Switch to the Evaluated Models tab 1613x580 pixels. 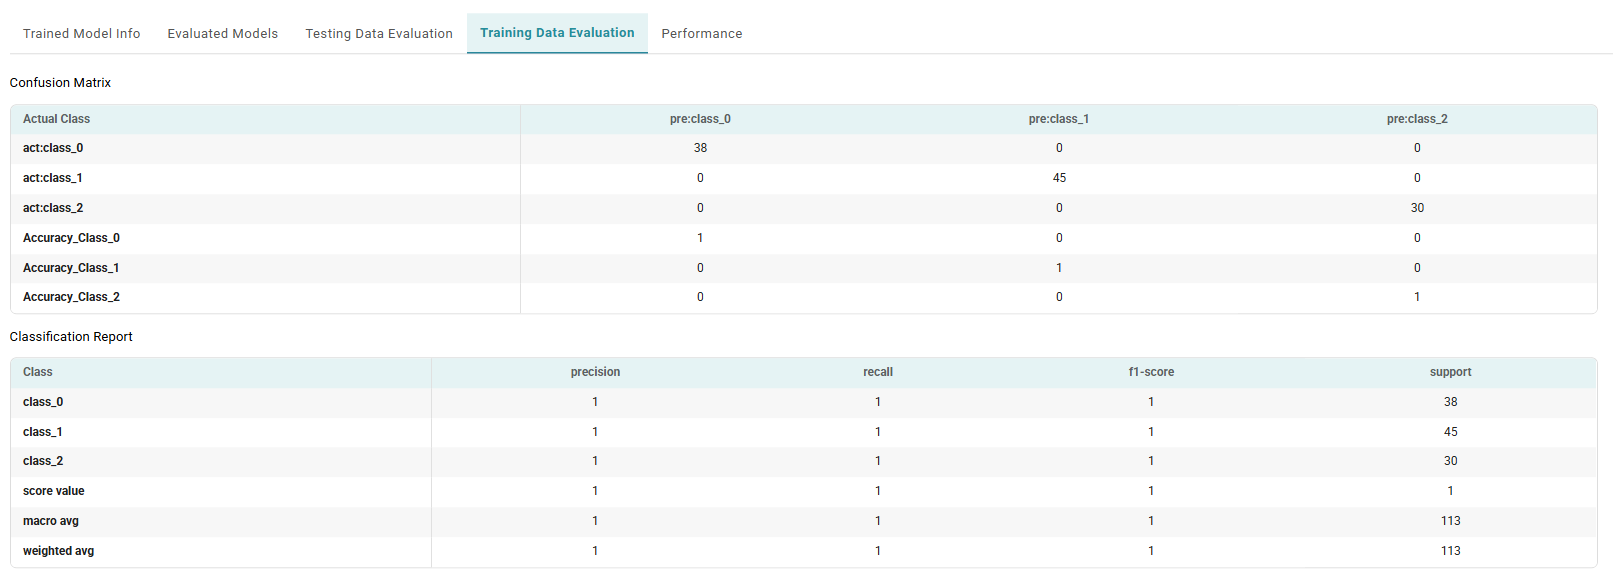point(222,34)
